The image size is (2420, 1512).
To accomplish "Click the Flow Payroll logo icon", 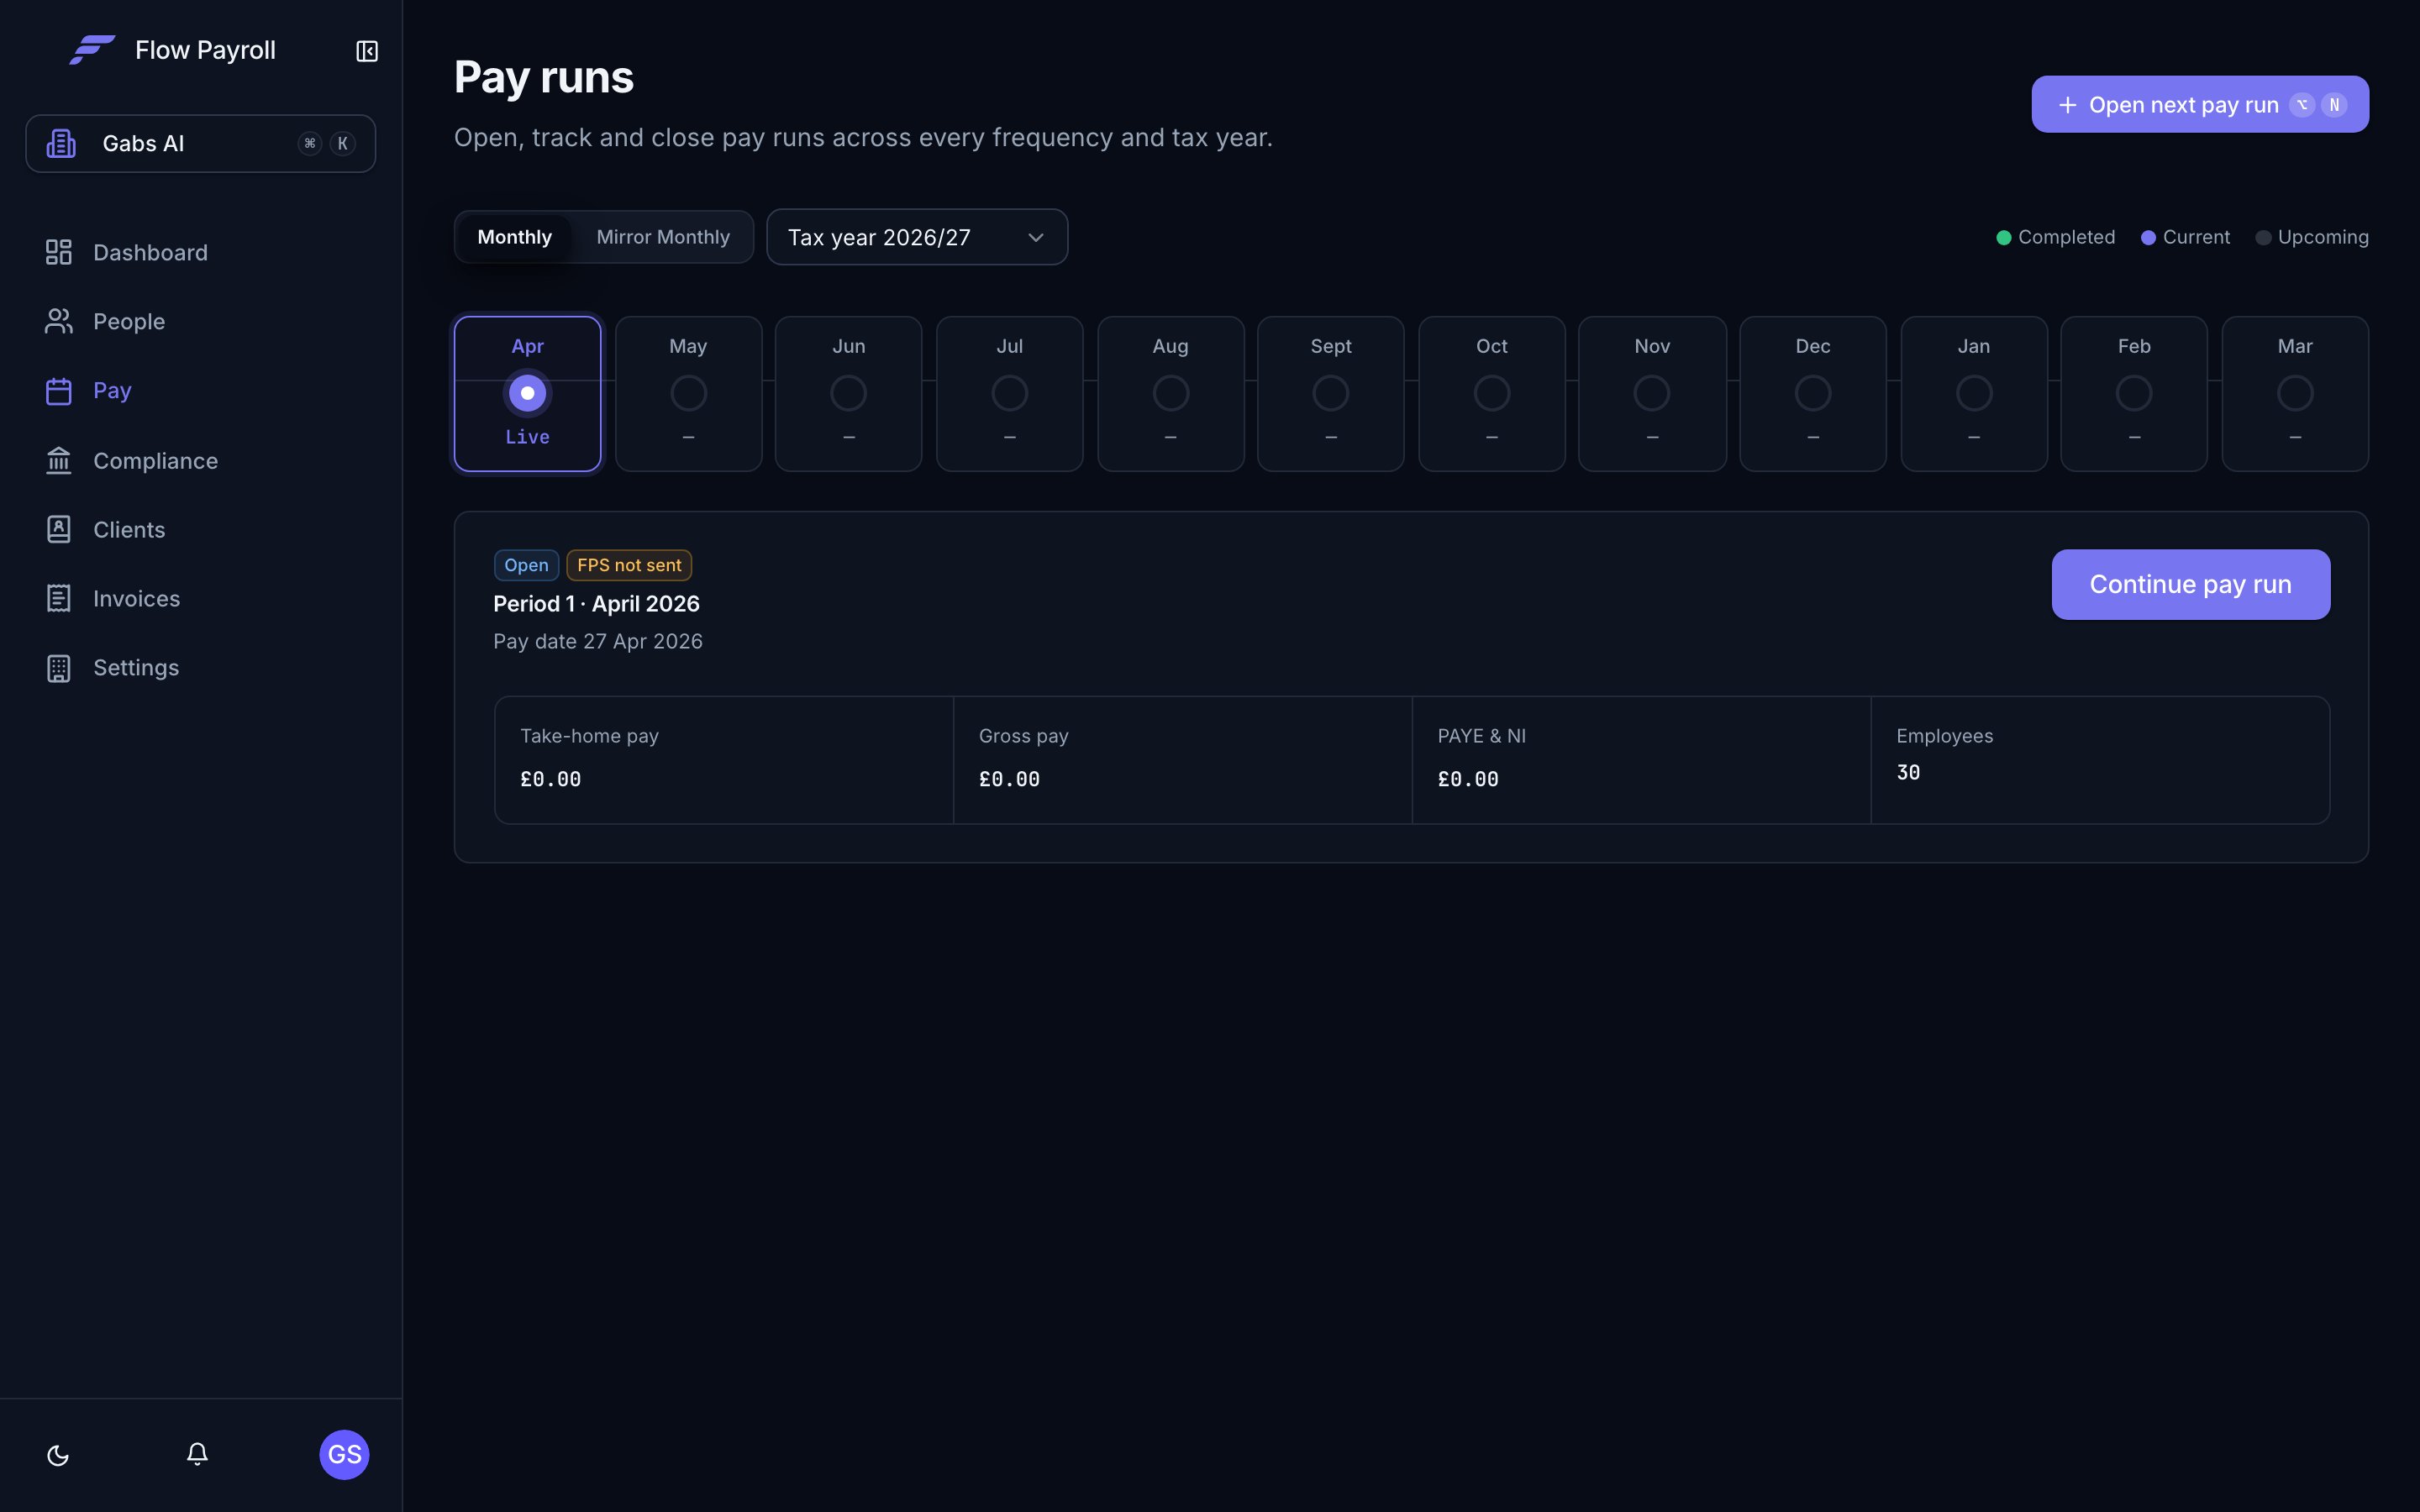I will point(92,50).
